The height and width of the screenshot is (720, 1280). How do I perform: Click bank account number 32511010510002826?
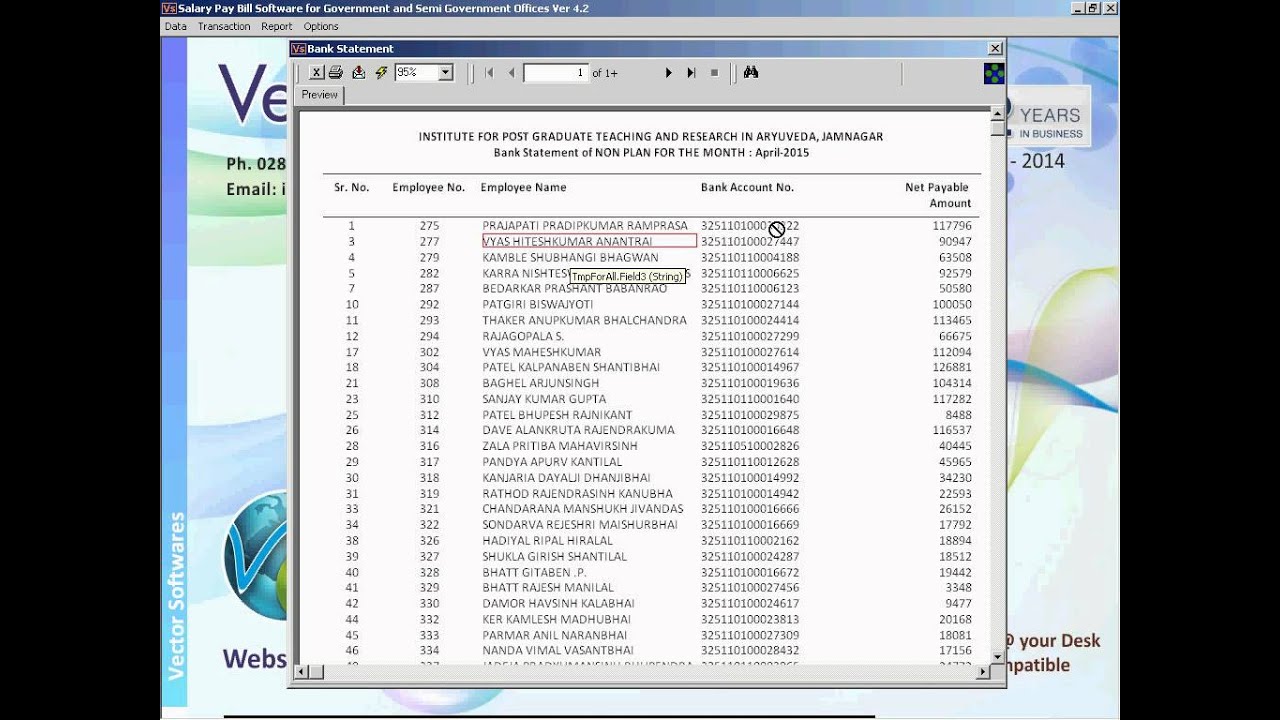pyautogui.click(x=750, y=446)
